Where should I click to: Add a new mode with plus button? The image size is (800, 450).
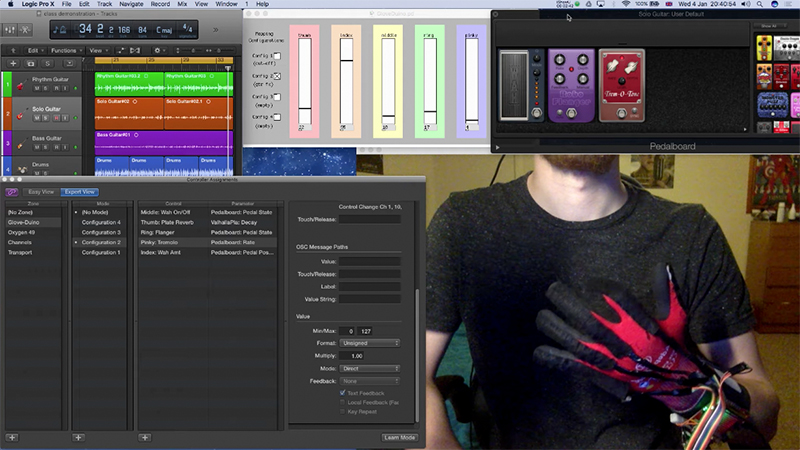point(78,438)
